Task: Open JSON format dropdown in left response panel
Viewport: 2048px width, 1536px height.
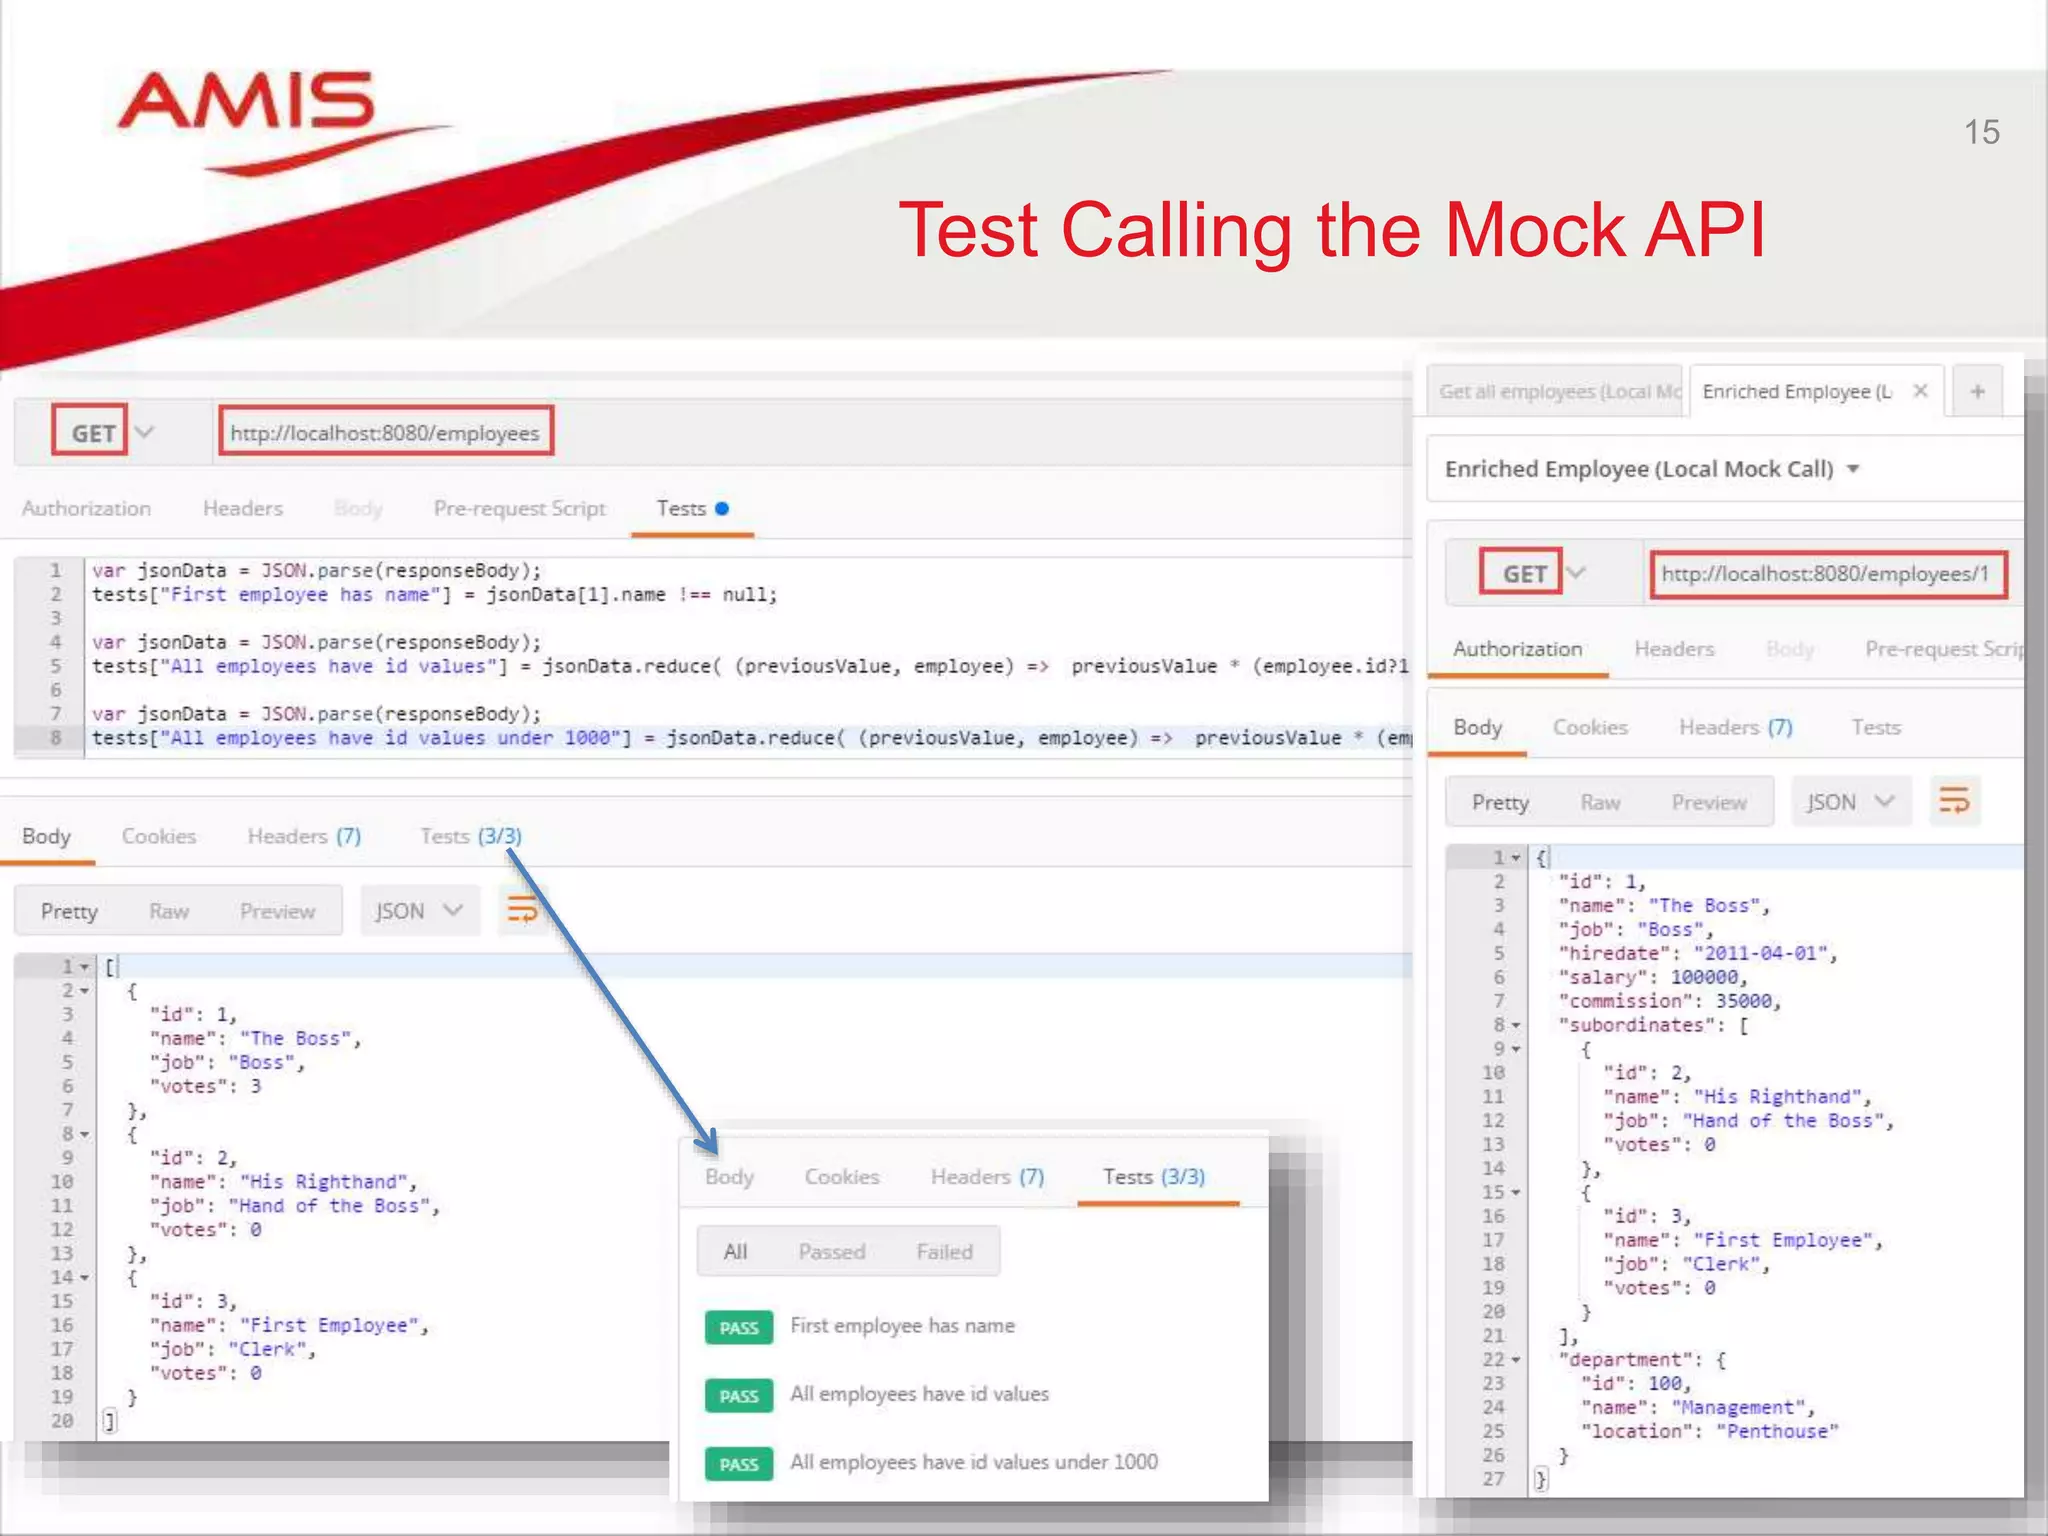Action: click(x=419, y=911)
